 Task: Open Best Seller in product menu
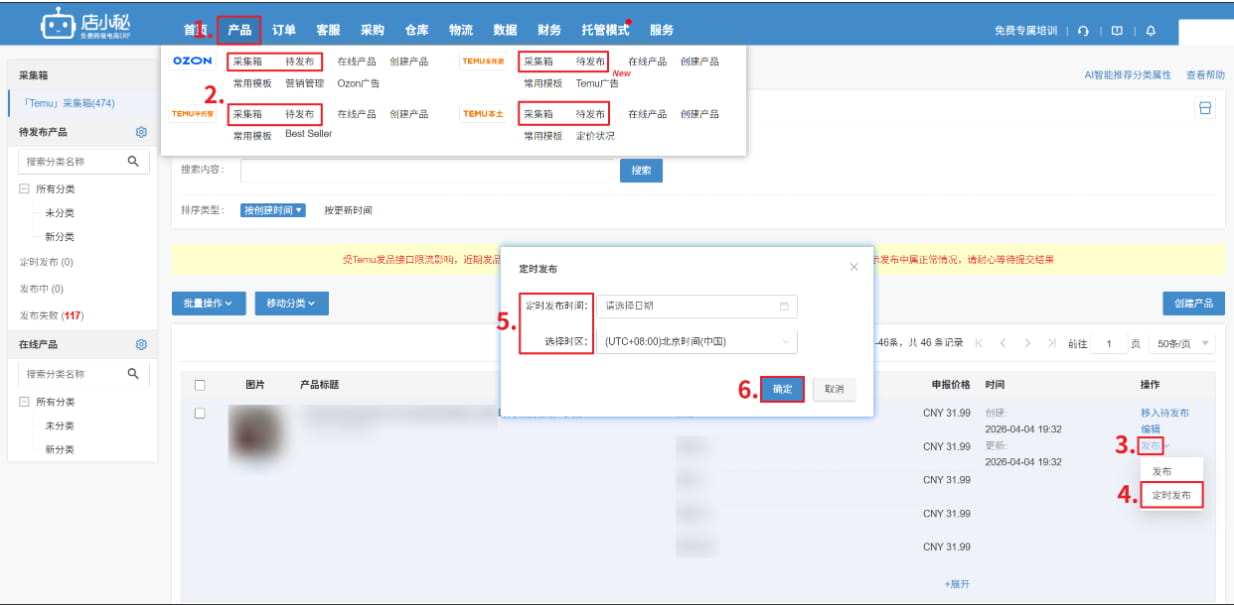click(308, 134)
